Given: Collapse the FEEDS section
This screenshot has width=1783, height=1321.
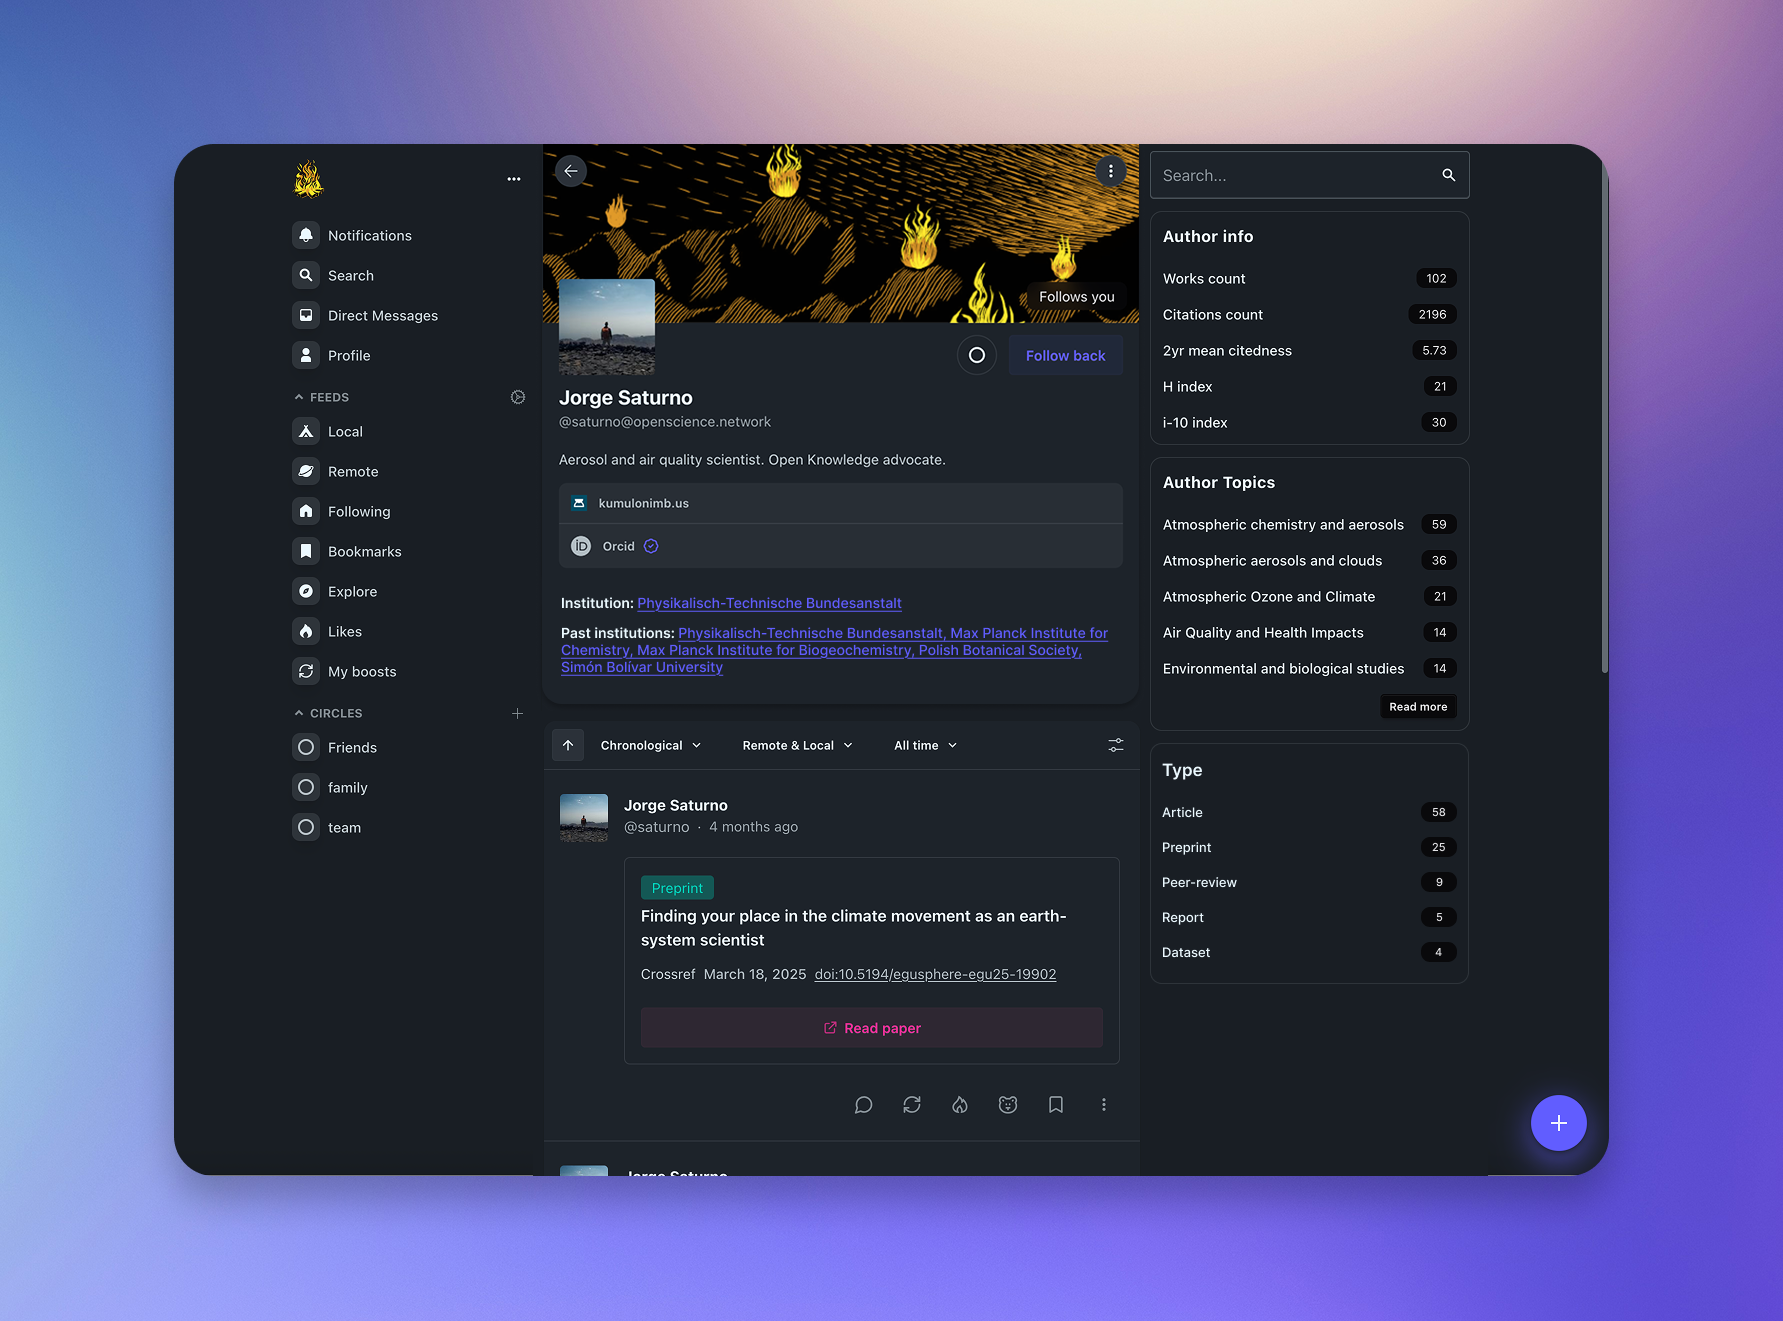Looking at the screenshot, I should click(299, 397).
